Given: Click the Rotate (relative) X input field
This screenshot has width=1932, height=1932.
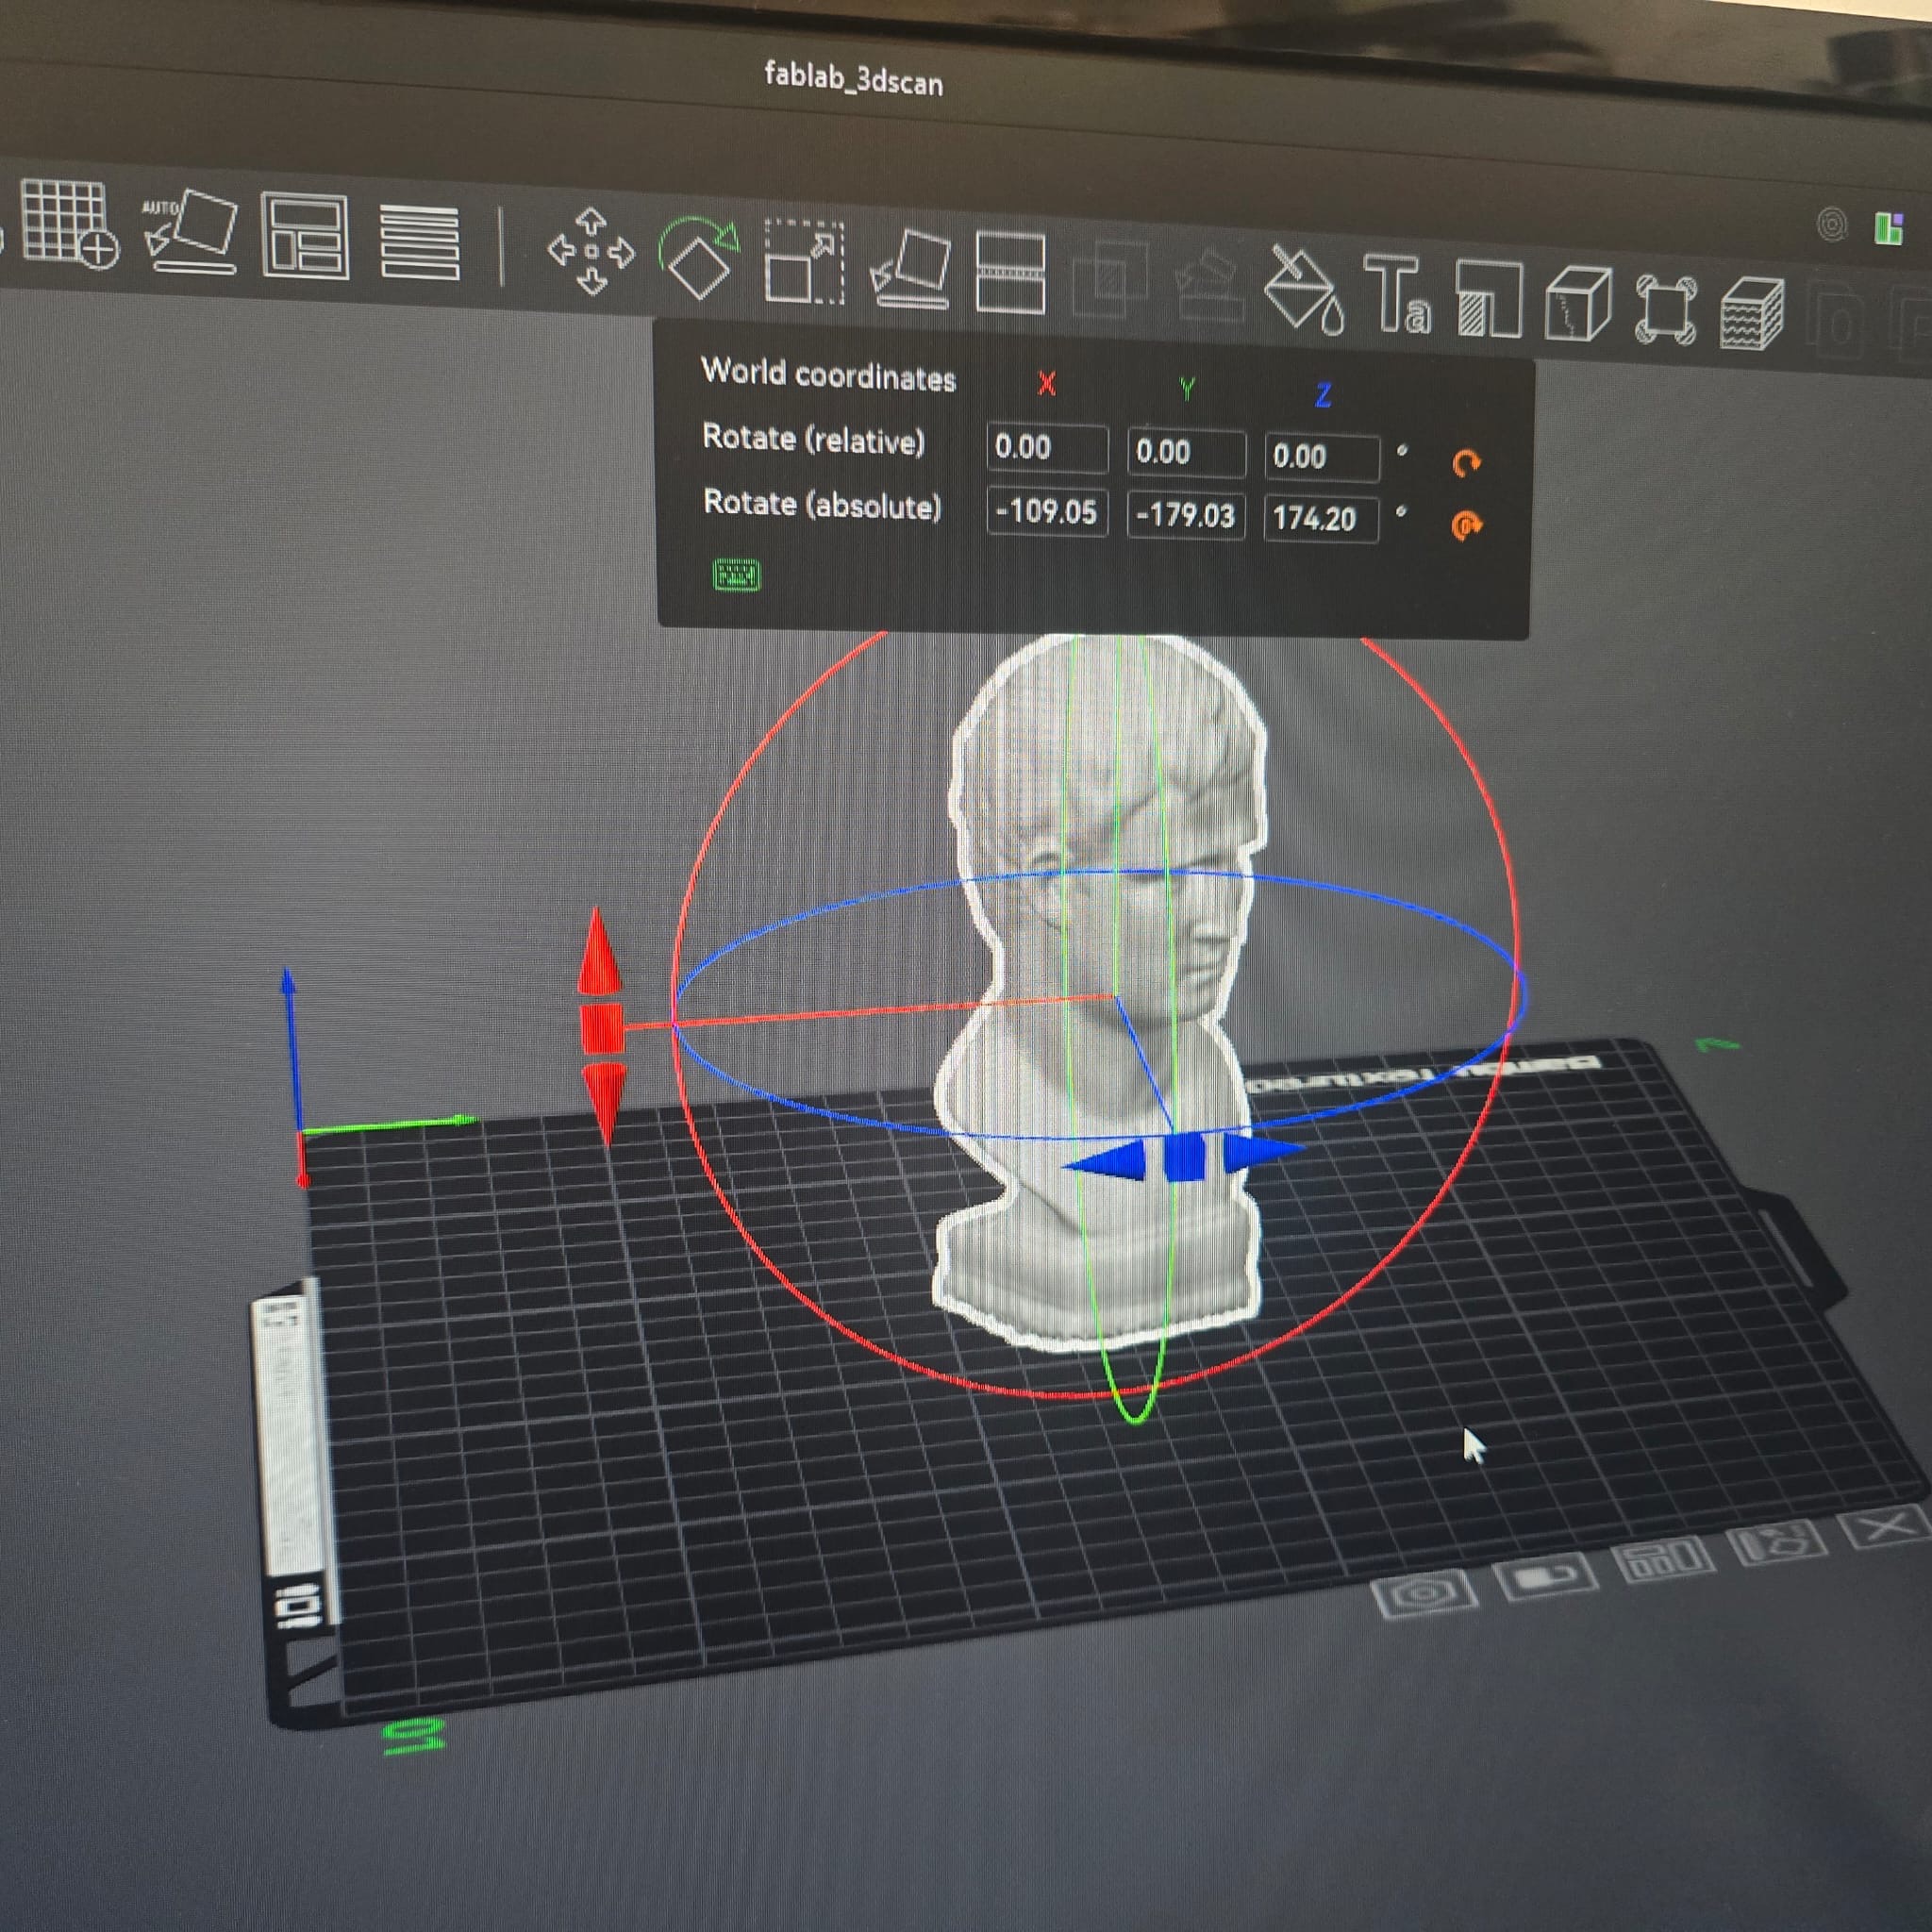Looking at the screenshot, I should 1046,447.
